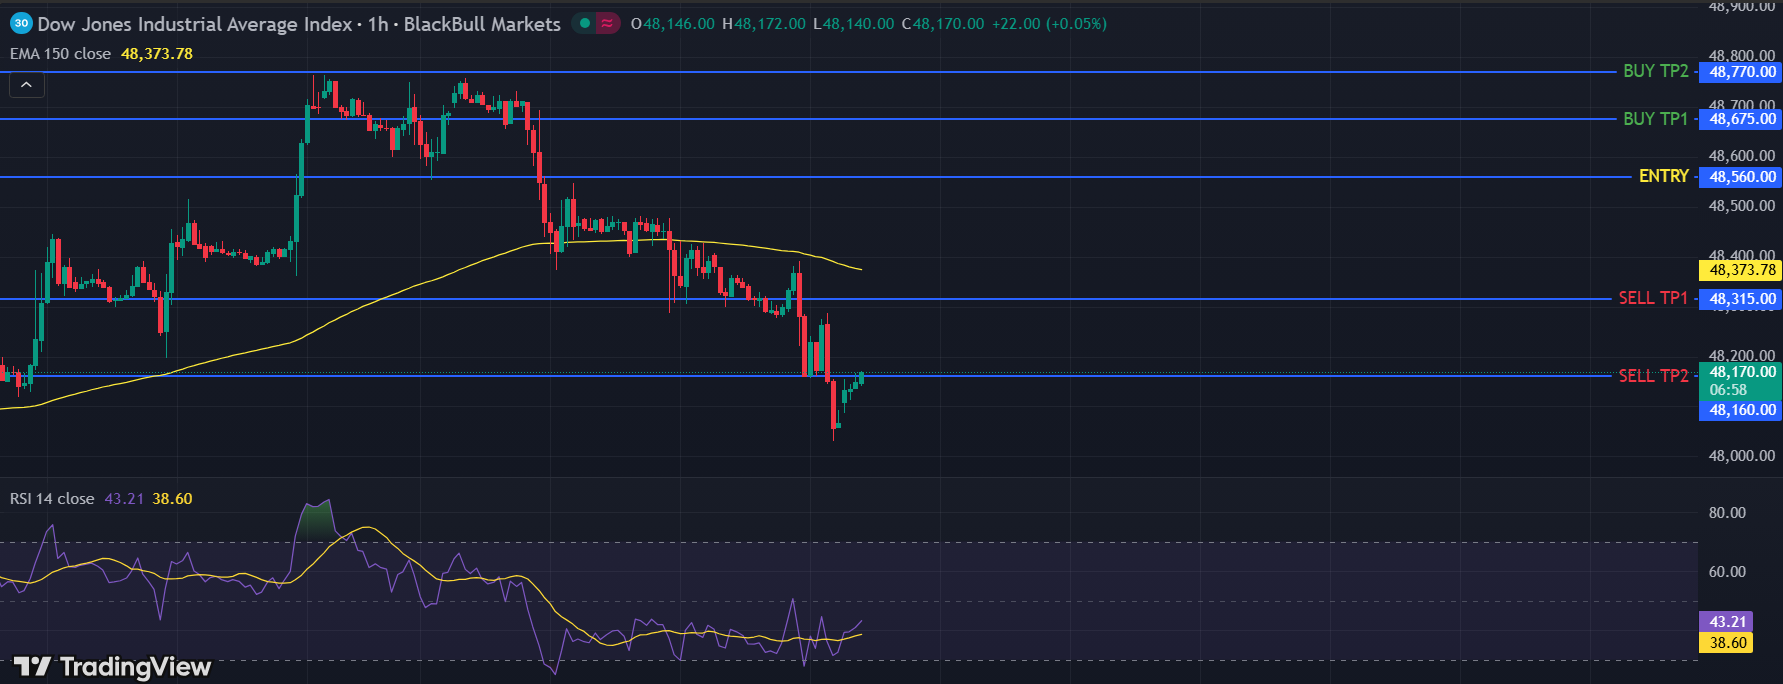Click the yellow 38.60 RSI axis label
Viewport: 1783px width, 684px height.
[x=1727, y=643]
